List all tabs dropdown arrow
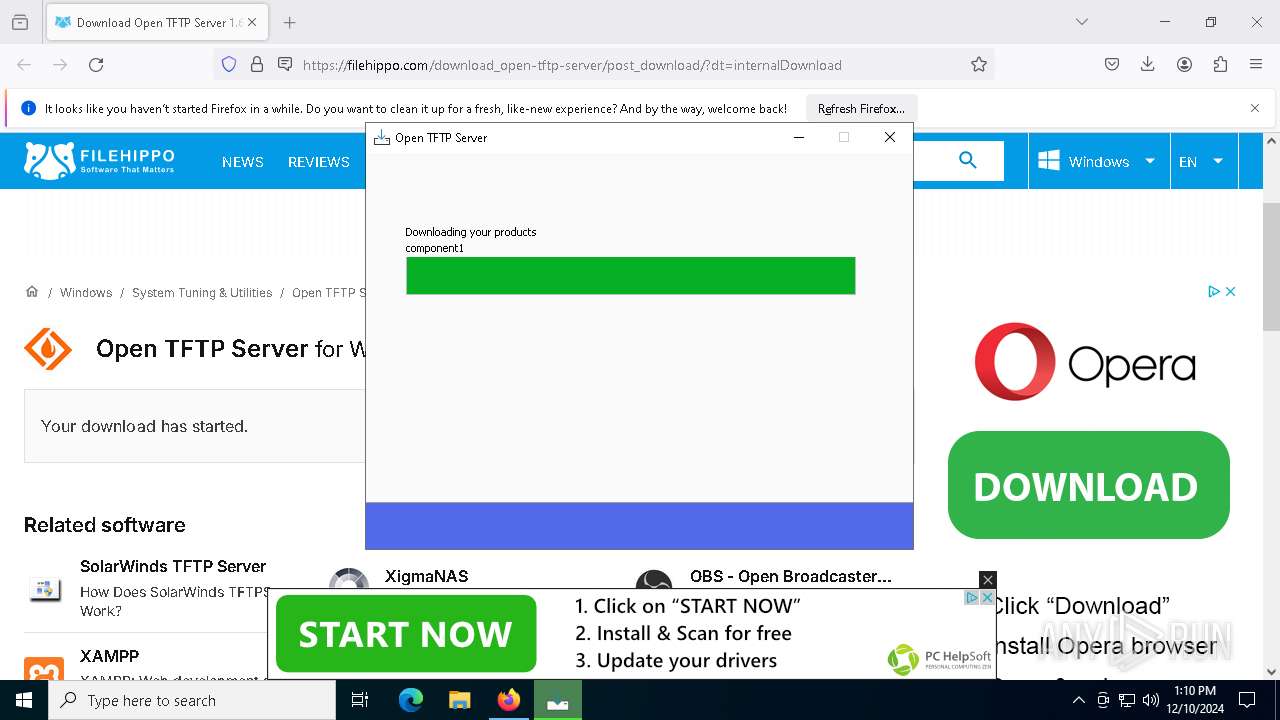This screenshot has width=1280, height=720. click(x=1081, y=22)
